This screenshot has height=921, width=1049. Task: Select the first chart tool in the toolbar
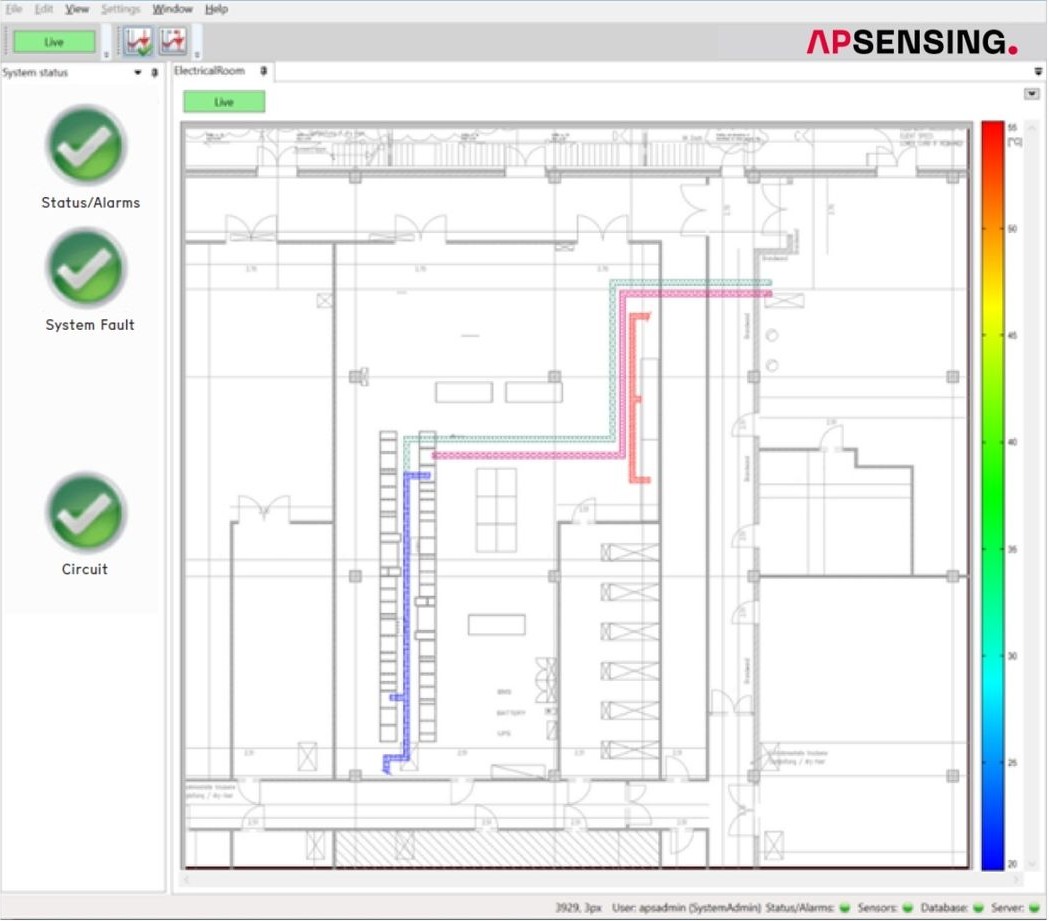point(137,41)
